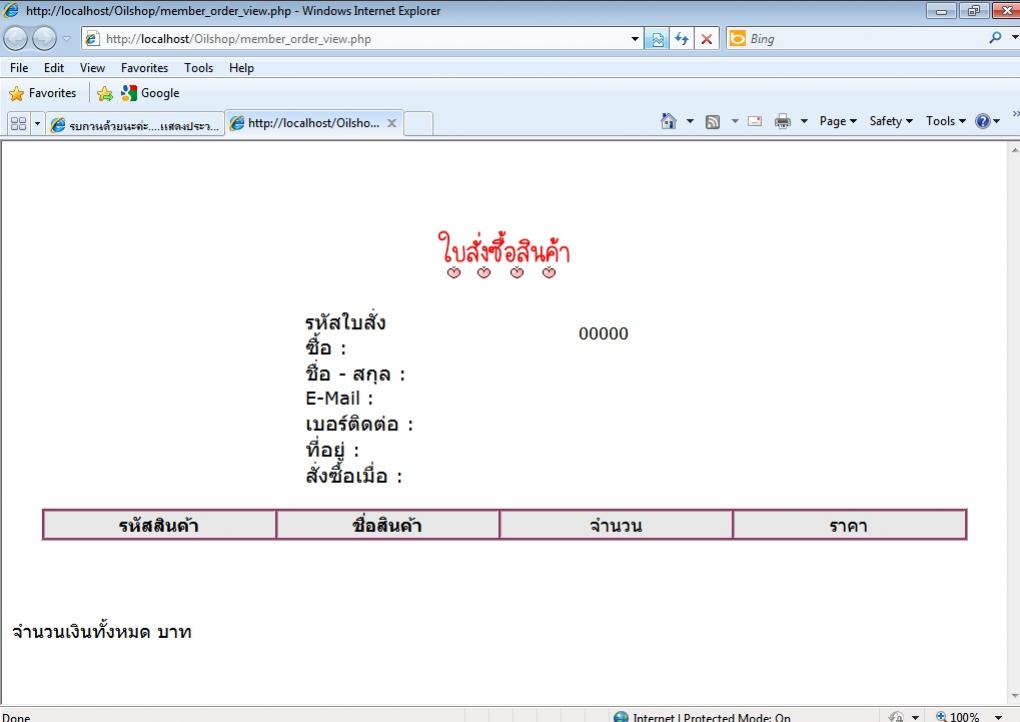Close the localhost/Oilsho tab

392,123
